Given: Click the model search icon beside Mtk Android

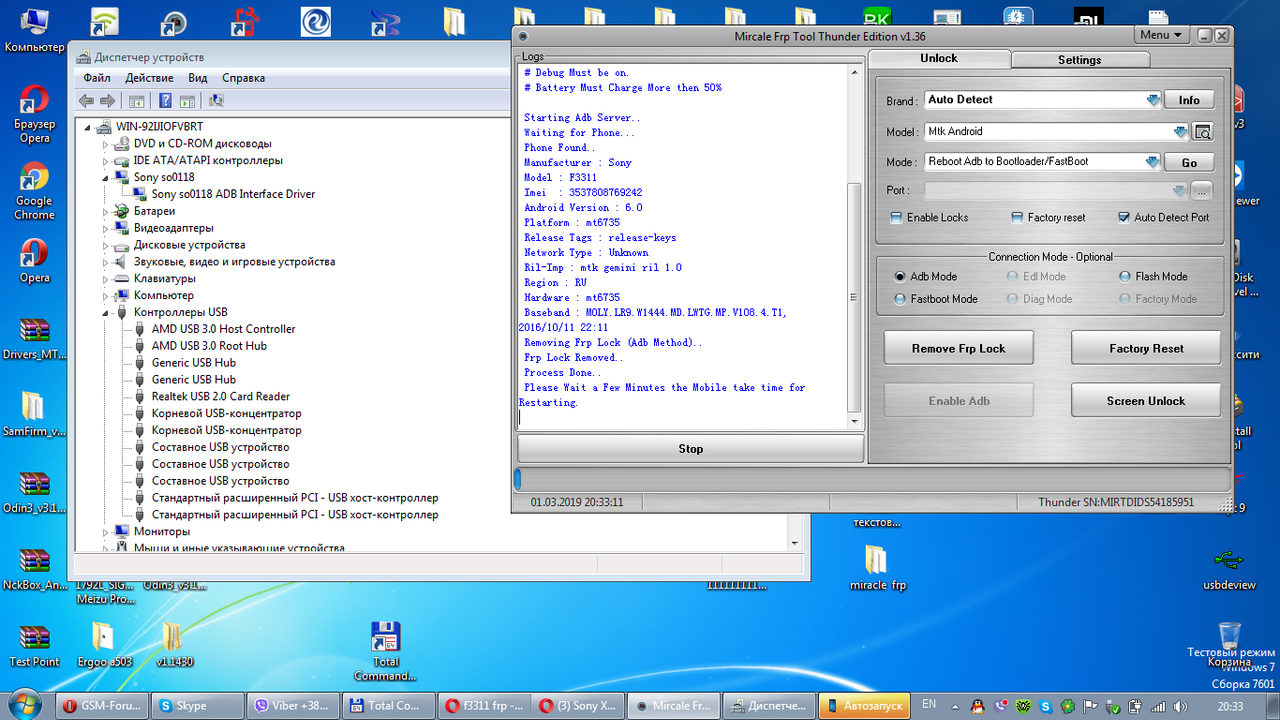Looking at the screenshot, I should [1203, 131].
